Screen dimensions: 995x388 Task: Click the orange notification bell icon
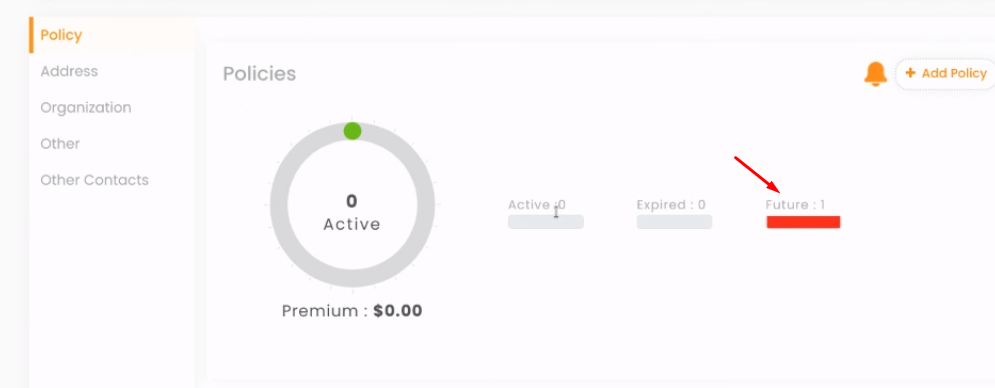[875, 74]
